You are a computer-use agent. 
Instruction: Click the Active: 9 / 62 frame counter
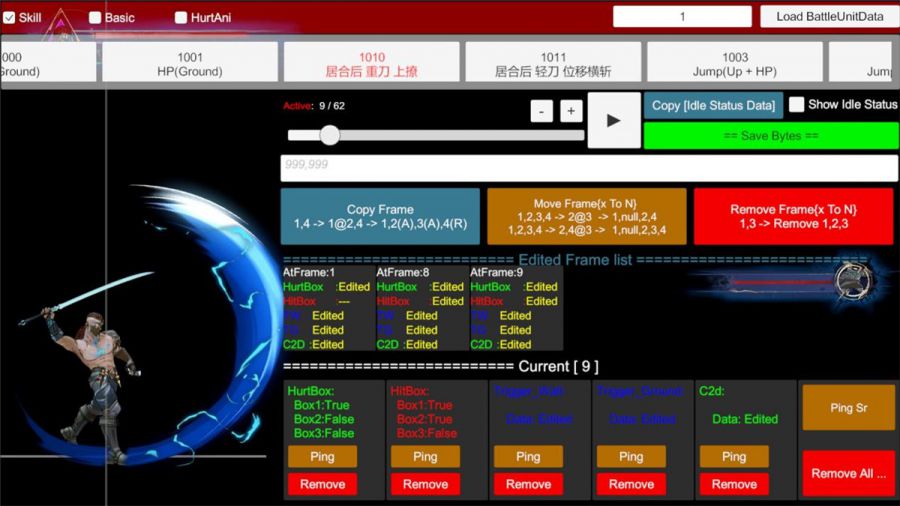(313, 106)
